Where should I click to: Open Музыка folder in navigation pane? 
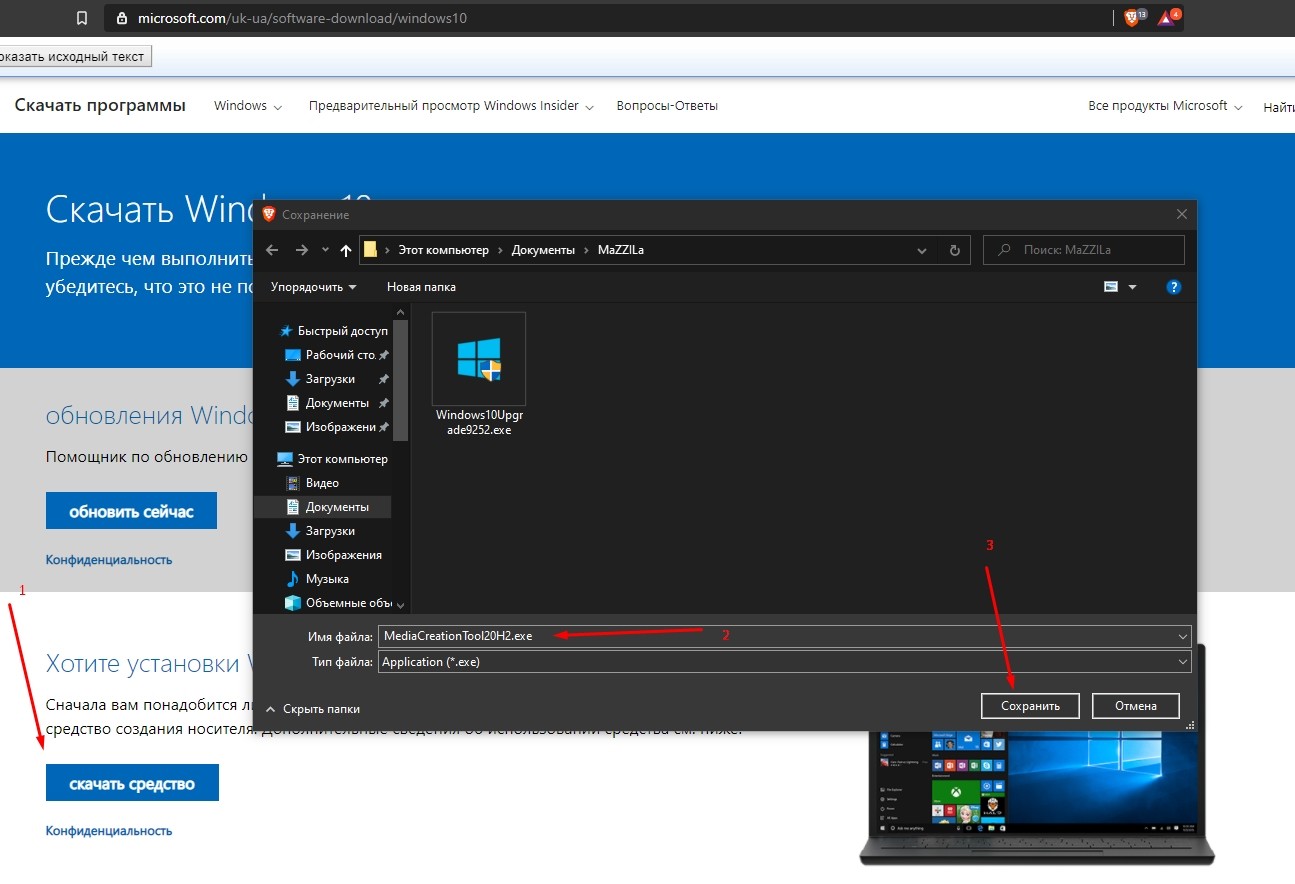317,579
